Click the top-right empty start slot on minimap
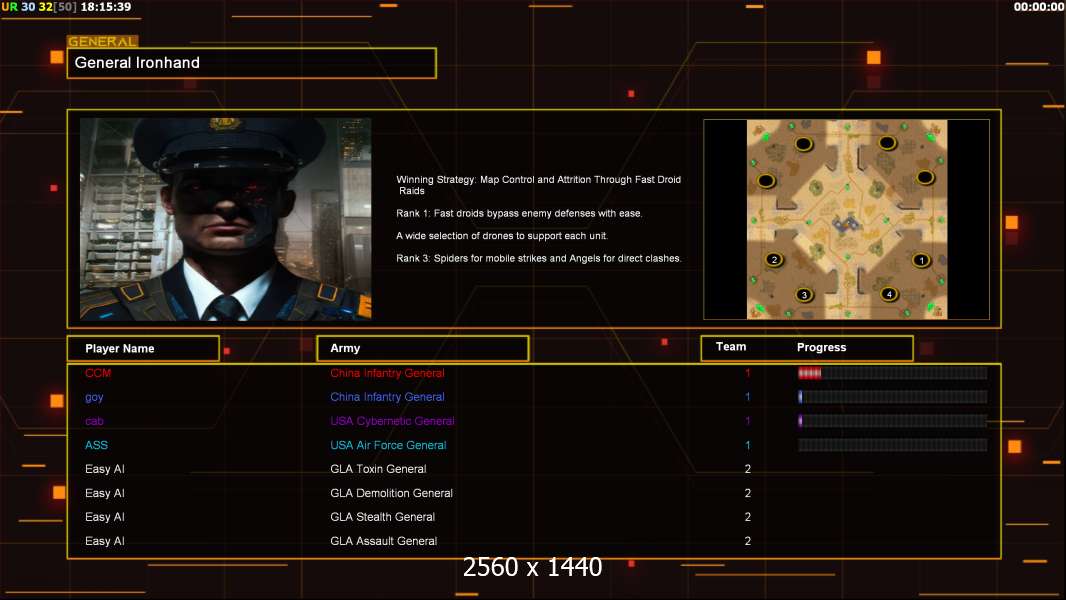This screenshot has height=600, width=1066. [x=887, y=143]
